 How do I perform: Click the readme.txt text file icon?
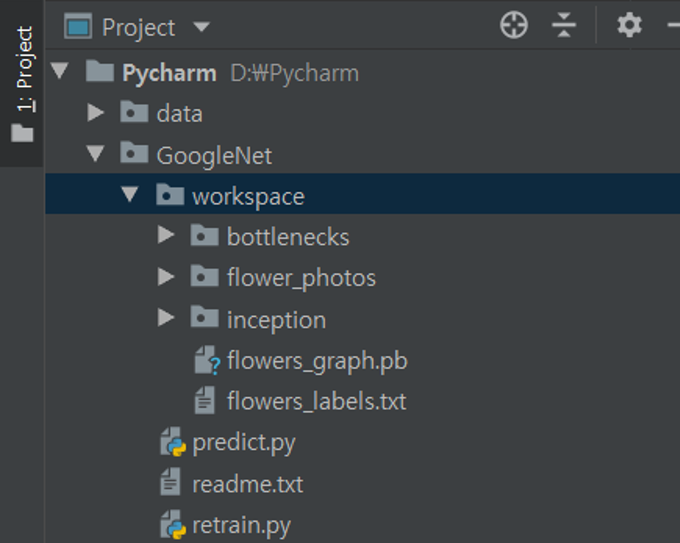pyautogui.click(x=170, y=481)
